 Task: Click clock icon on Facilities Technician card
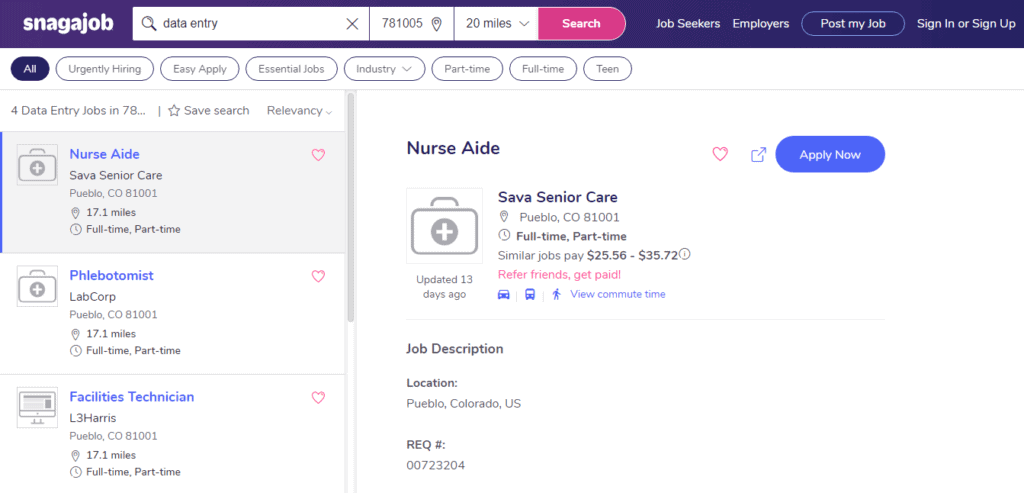pyautogui.click(x=75, y=472)
